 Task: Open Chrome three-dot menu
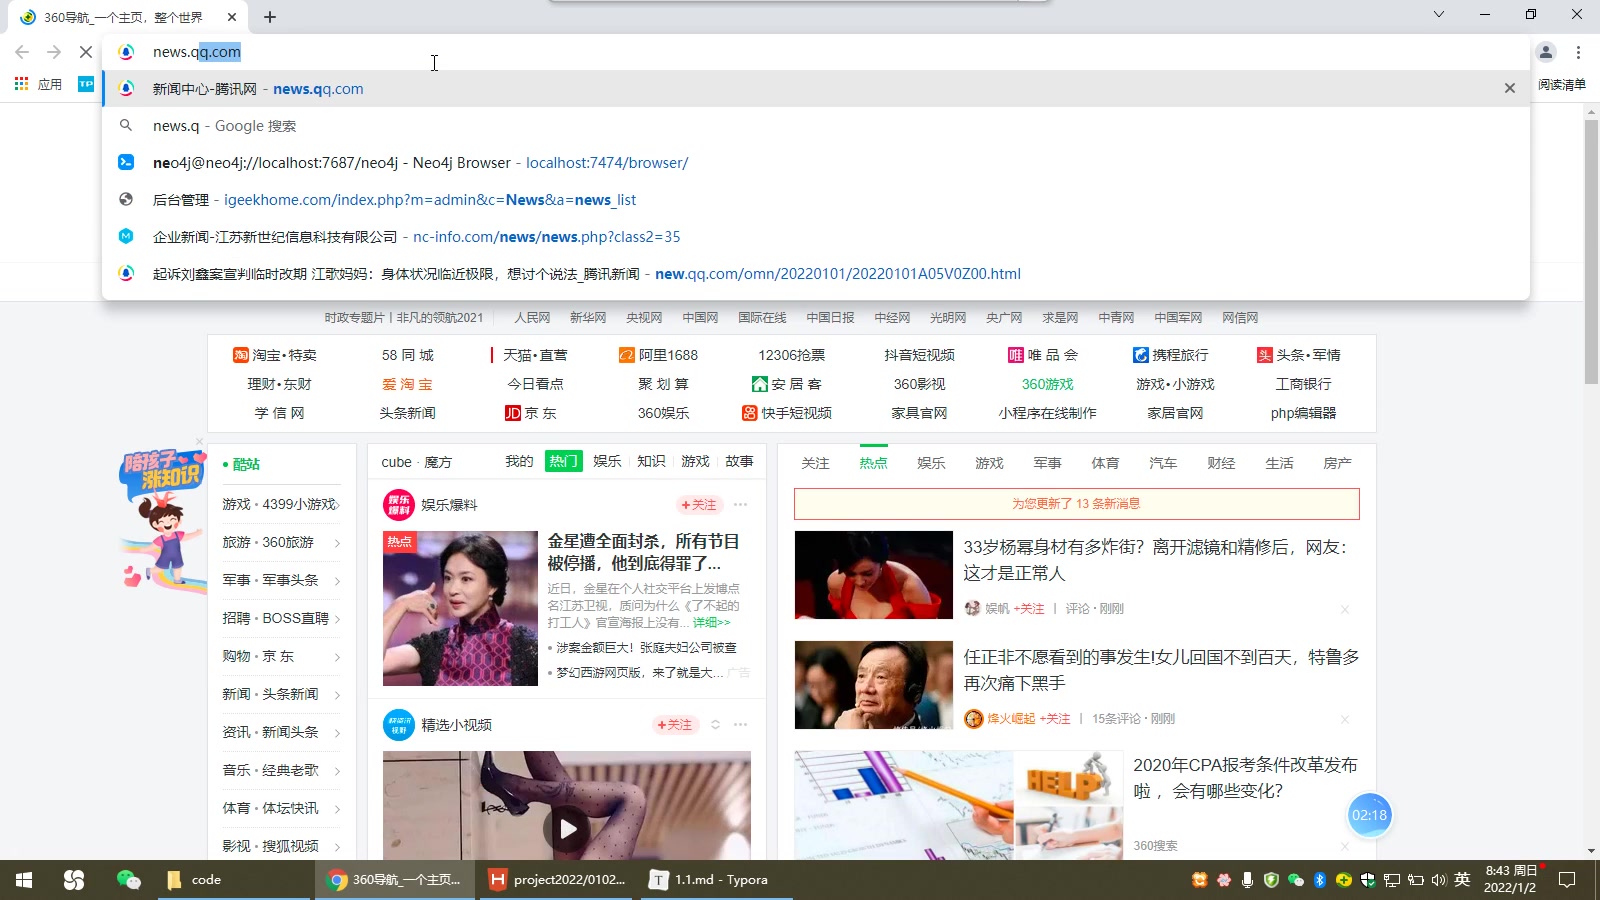1578,52
